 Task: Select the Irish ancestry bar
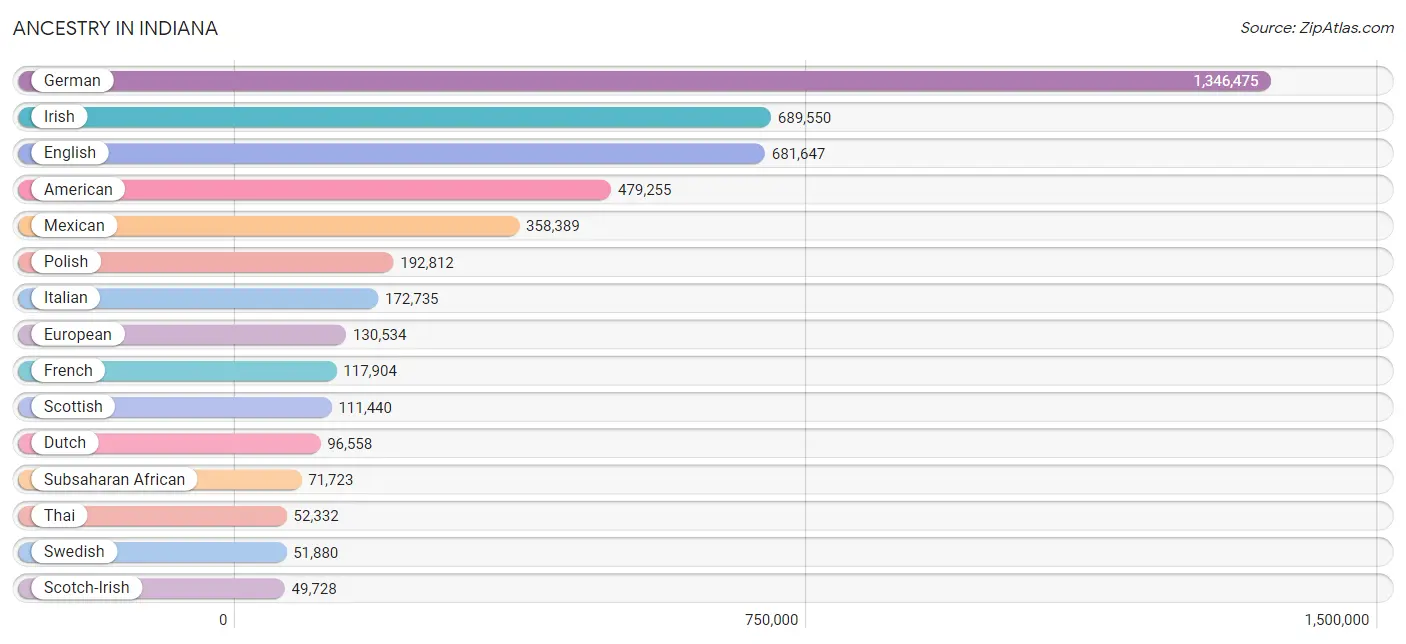(394, 117)
